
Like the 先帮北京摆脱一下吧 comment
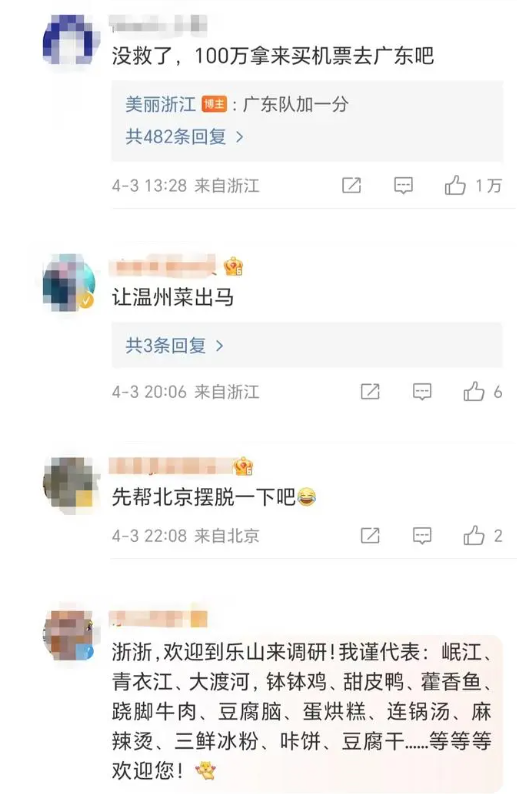(474, 535)
